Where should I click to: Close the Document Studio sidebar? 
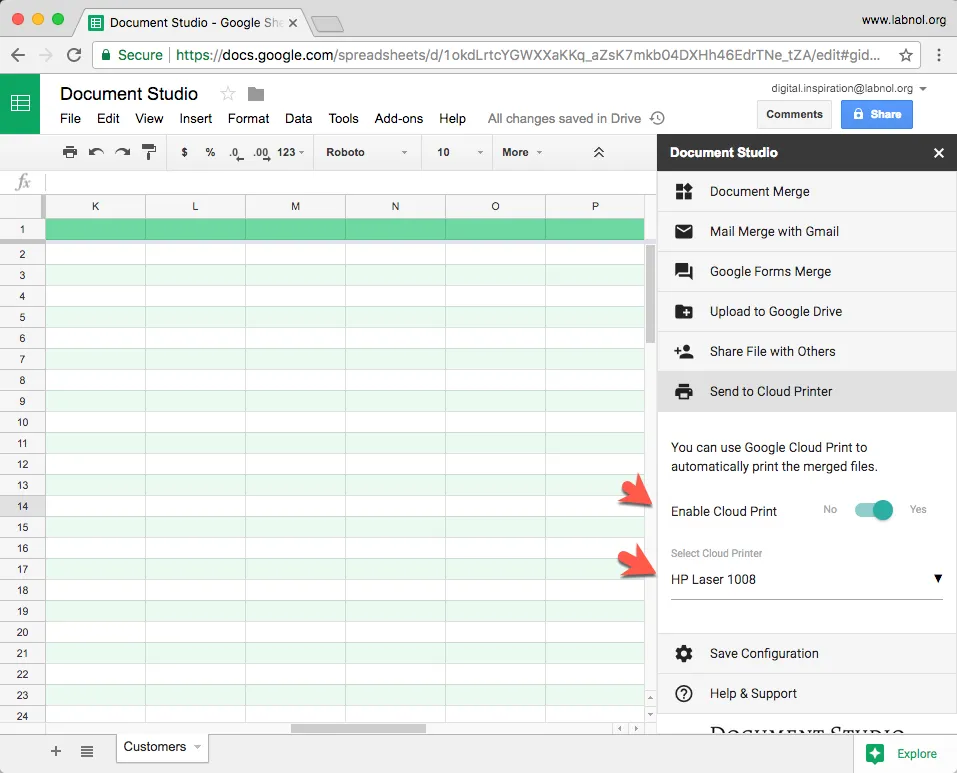pyautogui.click(x=938, y=153)
